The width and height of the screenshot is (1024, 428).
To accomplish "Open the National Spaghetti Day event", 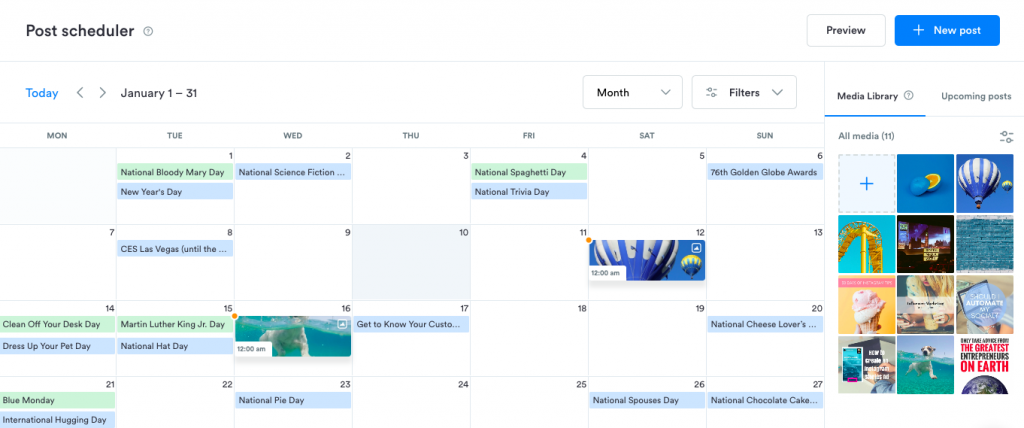I will pyautogui.click(x=529, y=172).
